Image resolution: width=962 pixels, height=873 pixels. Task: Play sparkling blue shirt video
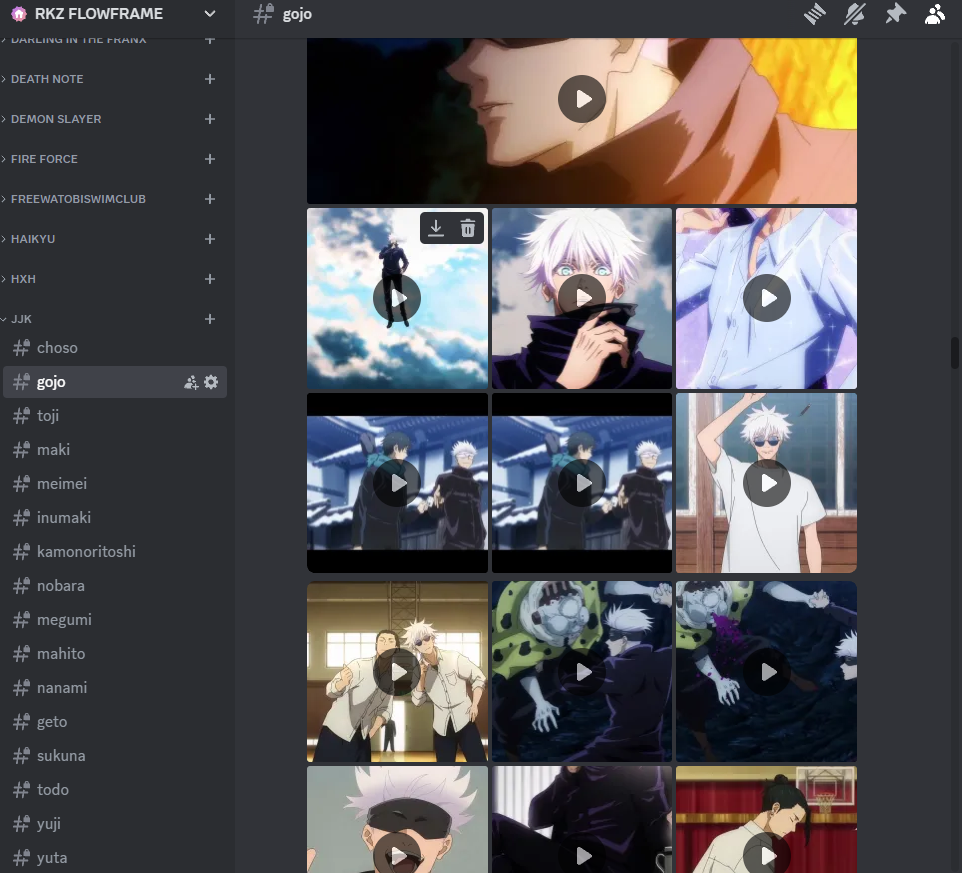[767, 298]
